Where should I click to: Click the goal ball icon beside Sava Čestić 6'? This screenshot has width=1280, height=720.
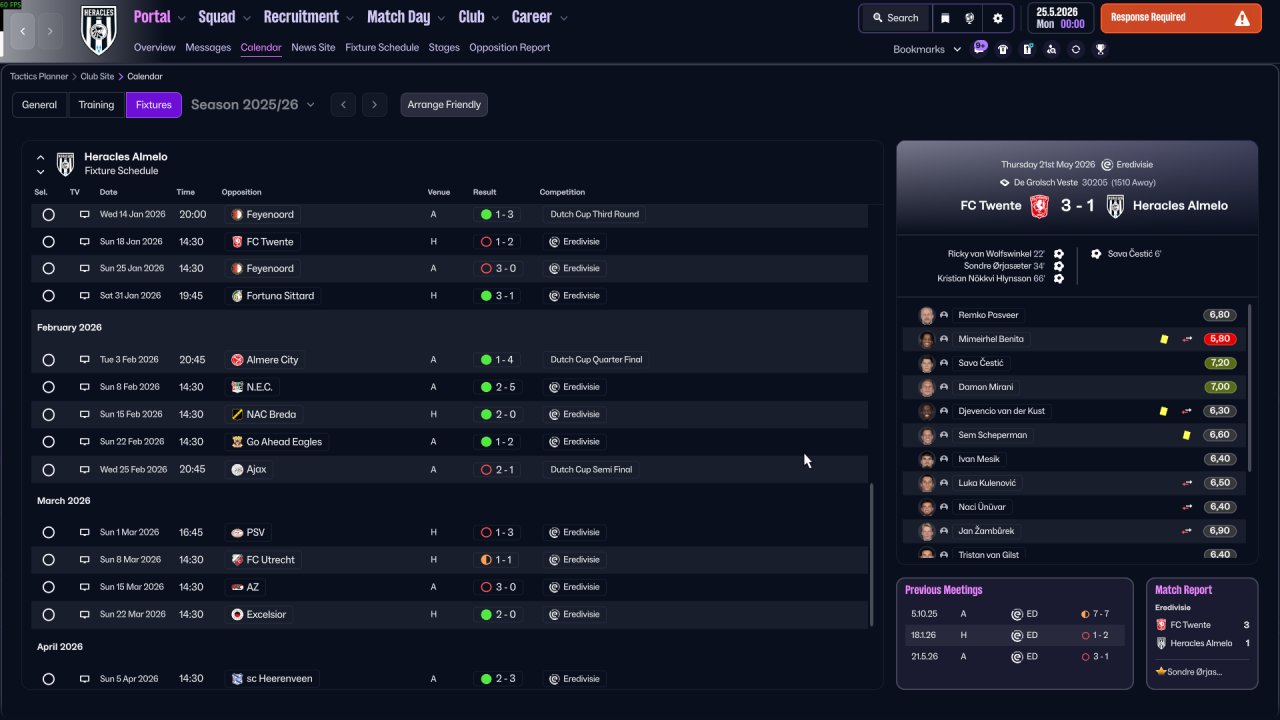pyautogui.click(x=1096, y=254)
